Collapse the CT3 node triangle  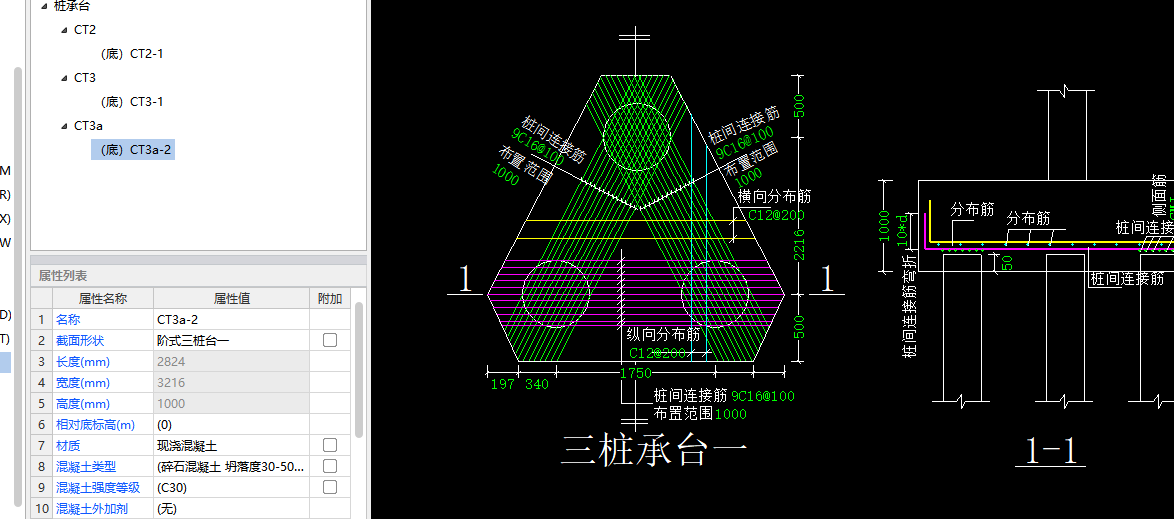[64, 78]
